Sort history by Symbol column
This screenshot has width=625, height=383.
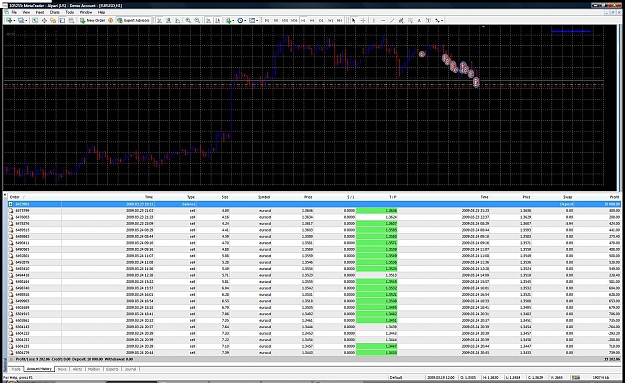point(264,197)
